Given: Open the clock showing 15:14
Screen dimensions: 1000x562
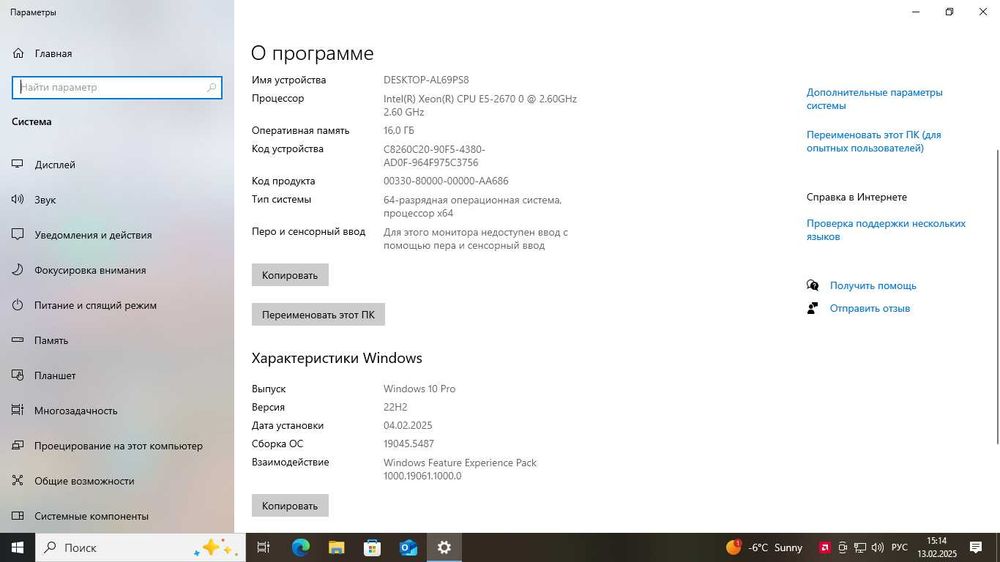Looking at the screenshot, I should [x=937, y=547].
